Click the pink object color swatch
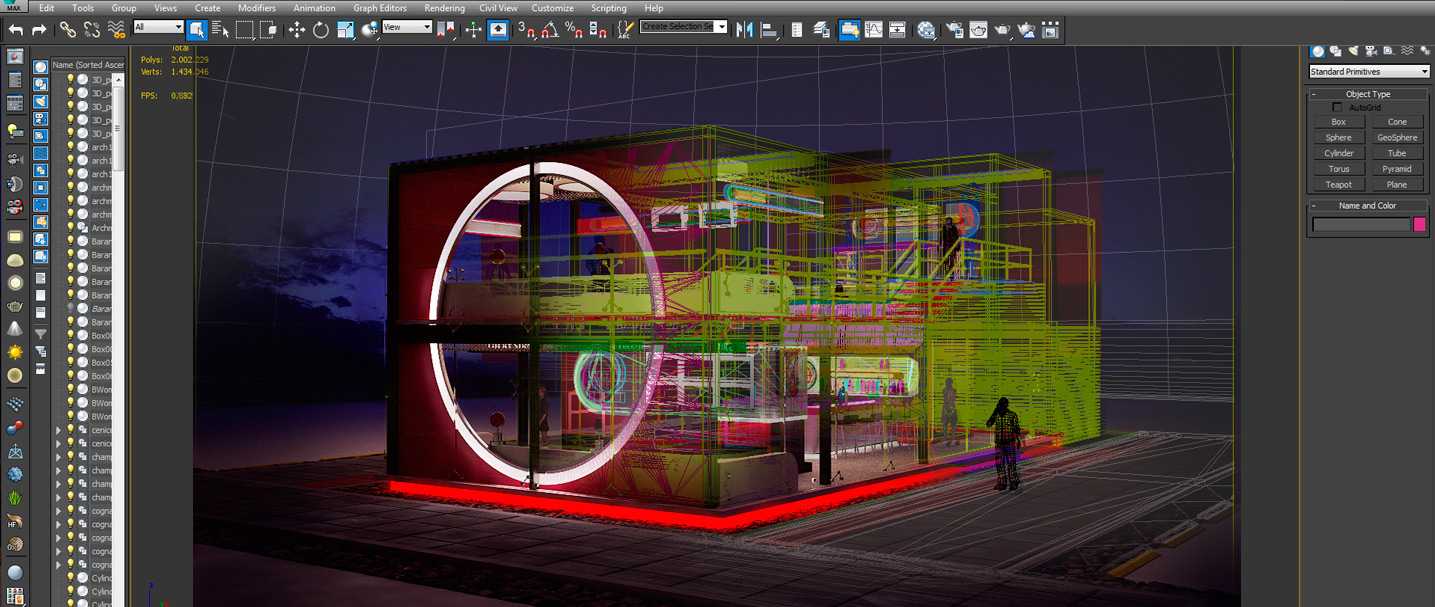This screenshot has width=1435, height=607. pos(1419,225)
